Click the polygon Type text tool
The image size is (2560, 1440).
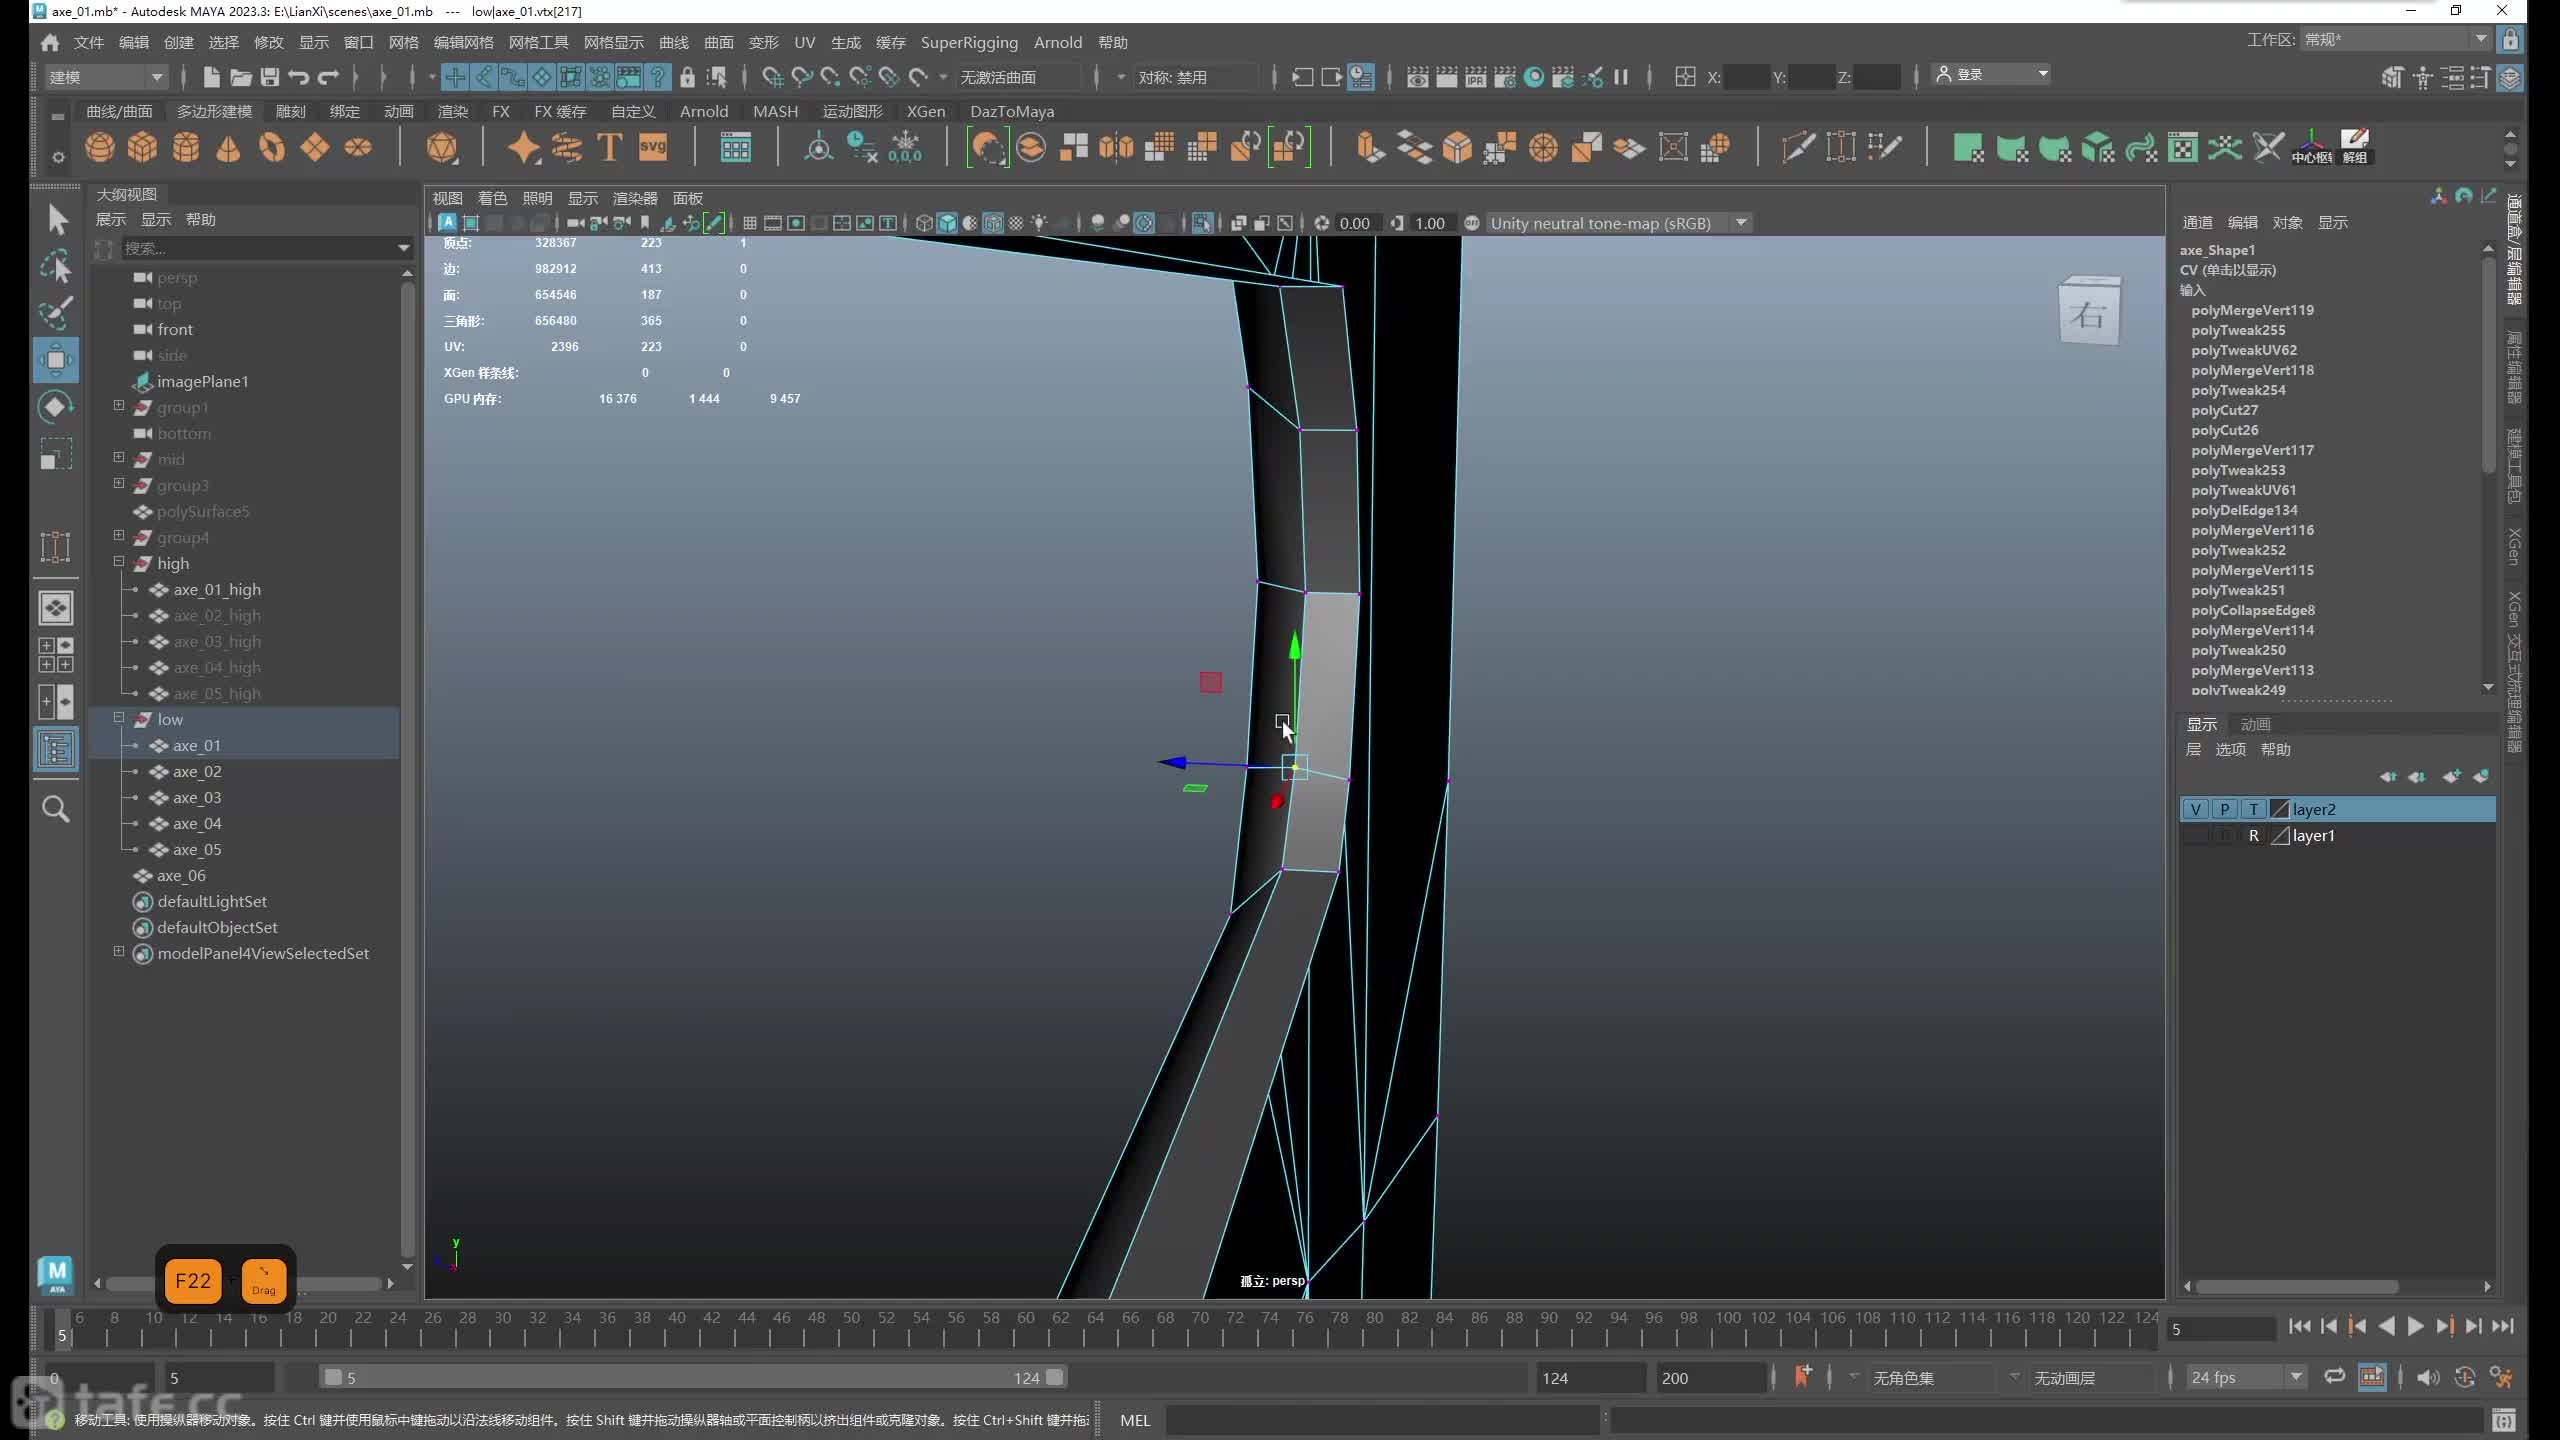pos(609,148)
